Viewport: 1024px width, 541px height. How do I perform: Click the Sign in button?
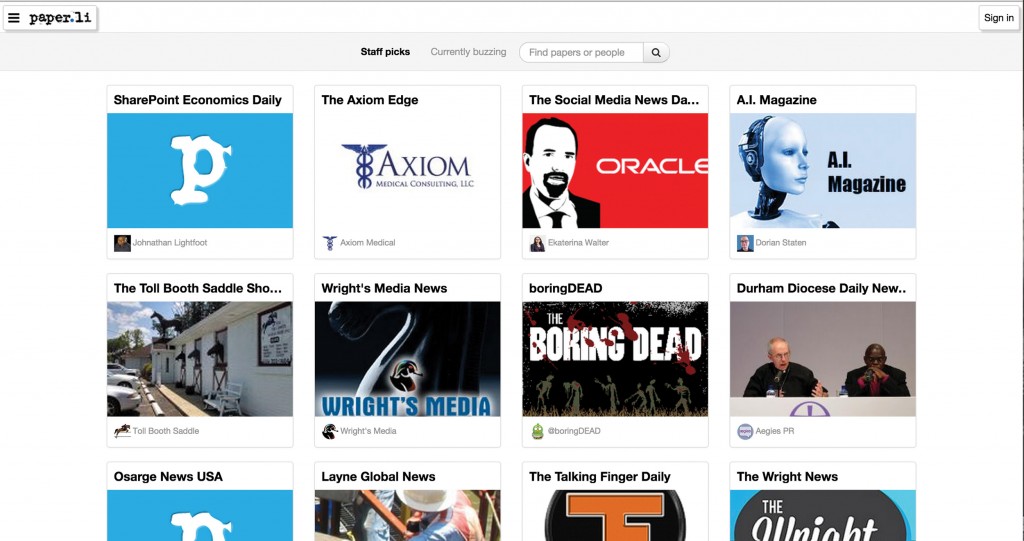999,18
